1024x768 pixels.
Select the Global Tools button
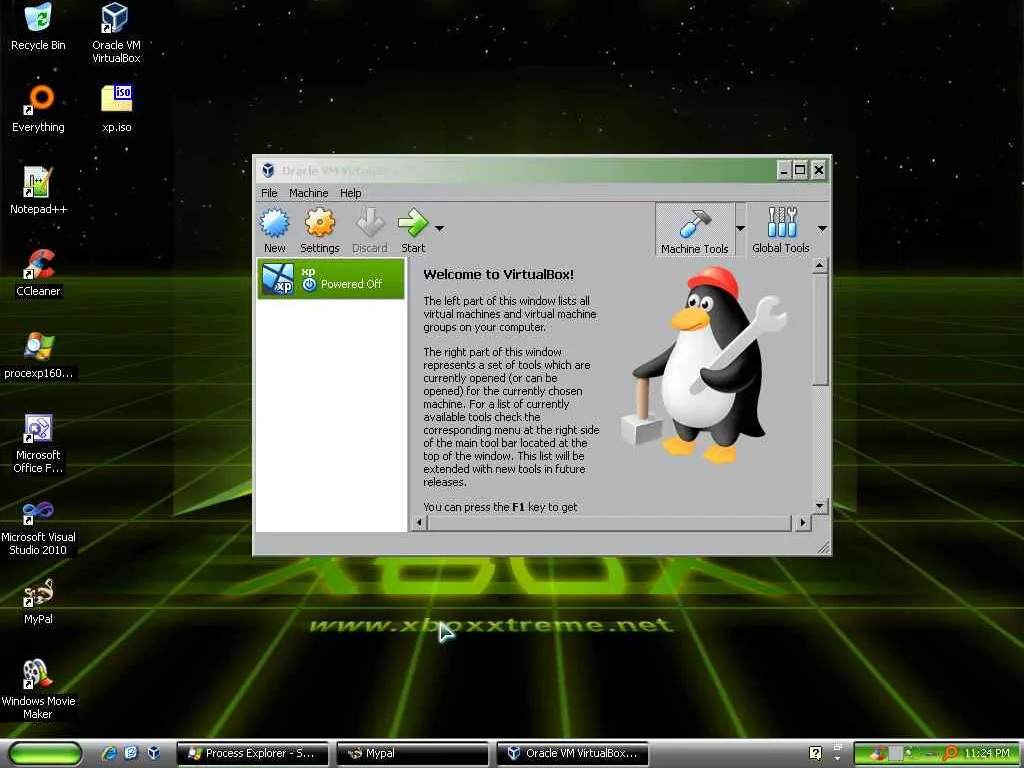pyautogui.click(x=781, y=230)
